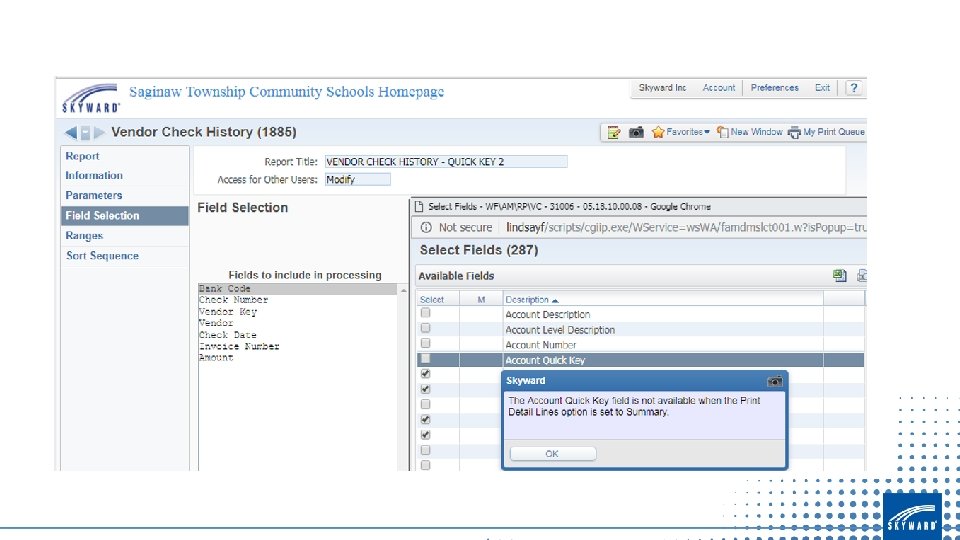
Task: Click OK in the Skyward dialog
Action: tap(552, 454)
